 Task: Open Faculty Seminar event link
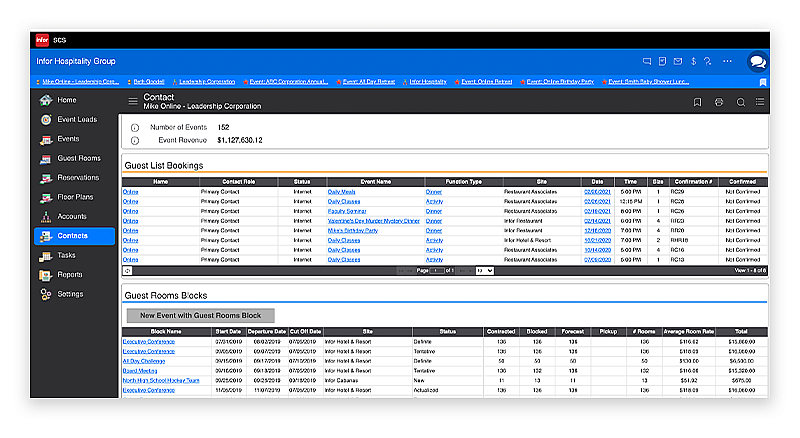tap(347, 211)
